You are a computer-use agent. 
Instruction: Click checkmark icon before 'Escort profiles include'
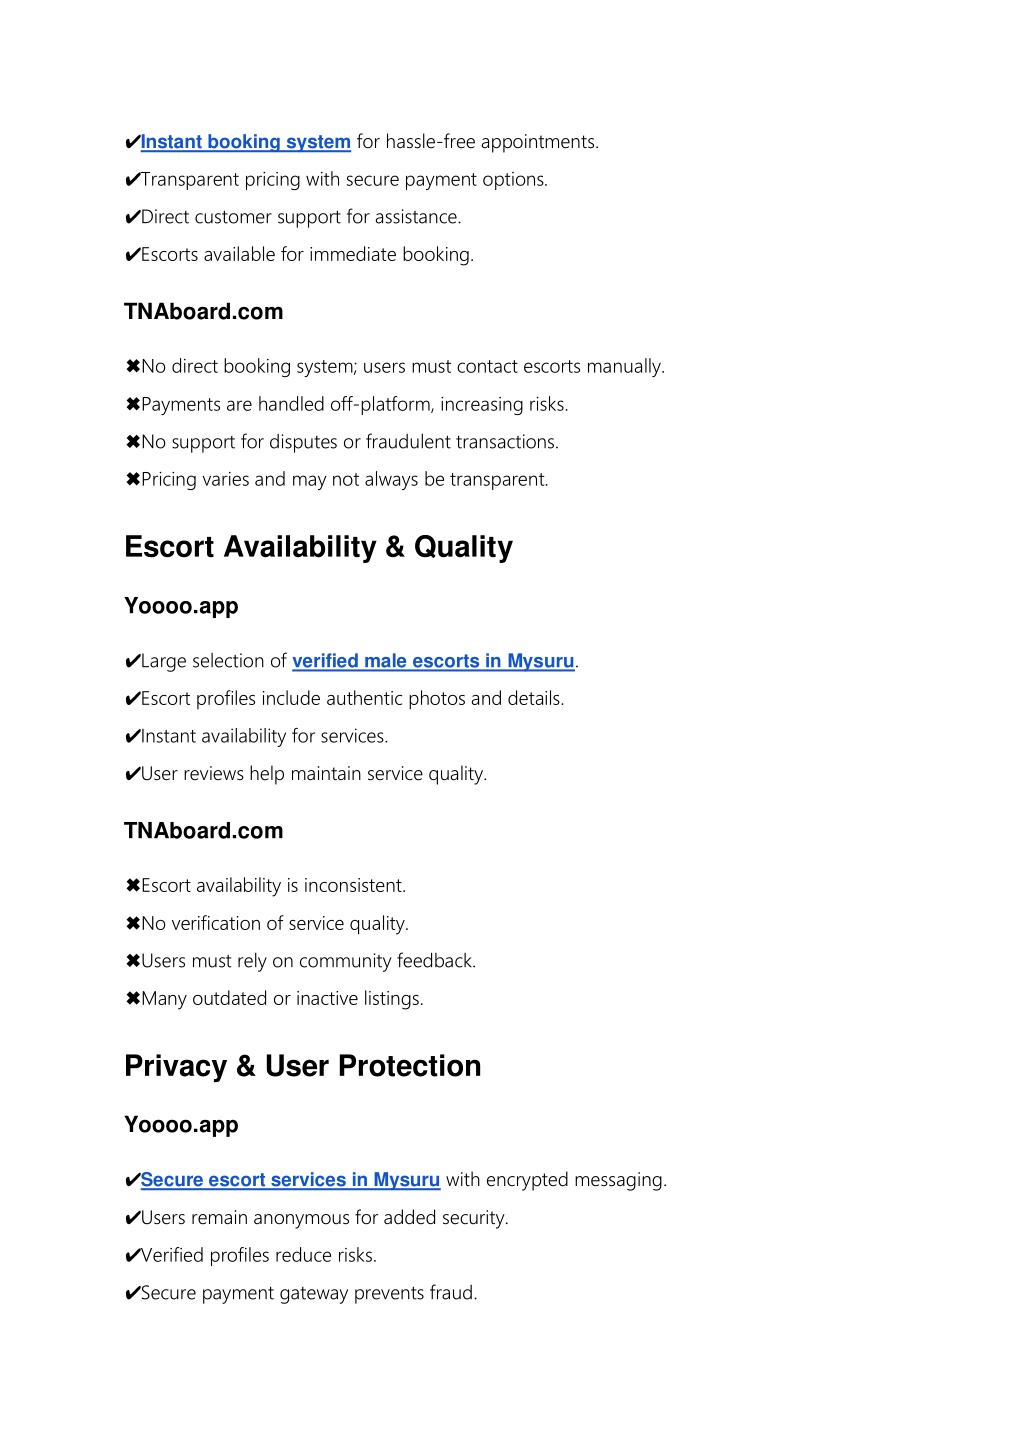point(132,699)
